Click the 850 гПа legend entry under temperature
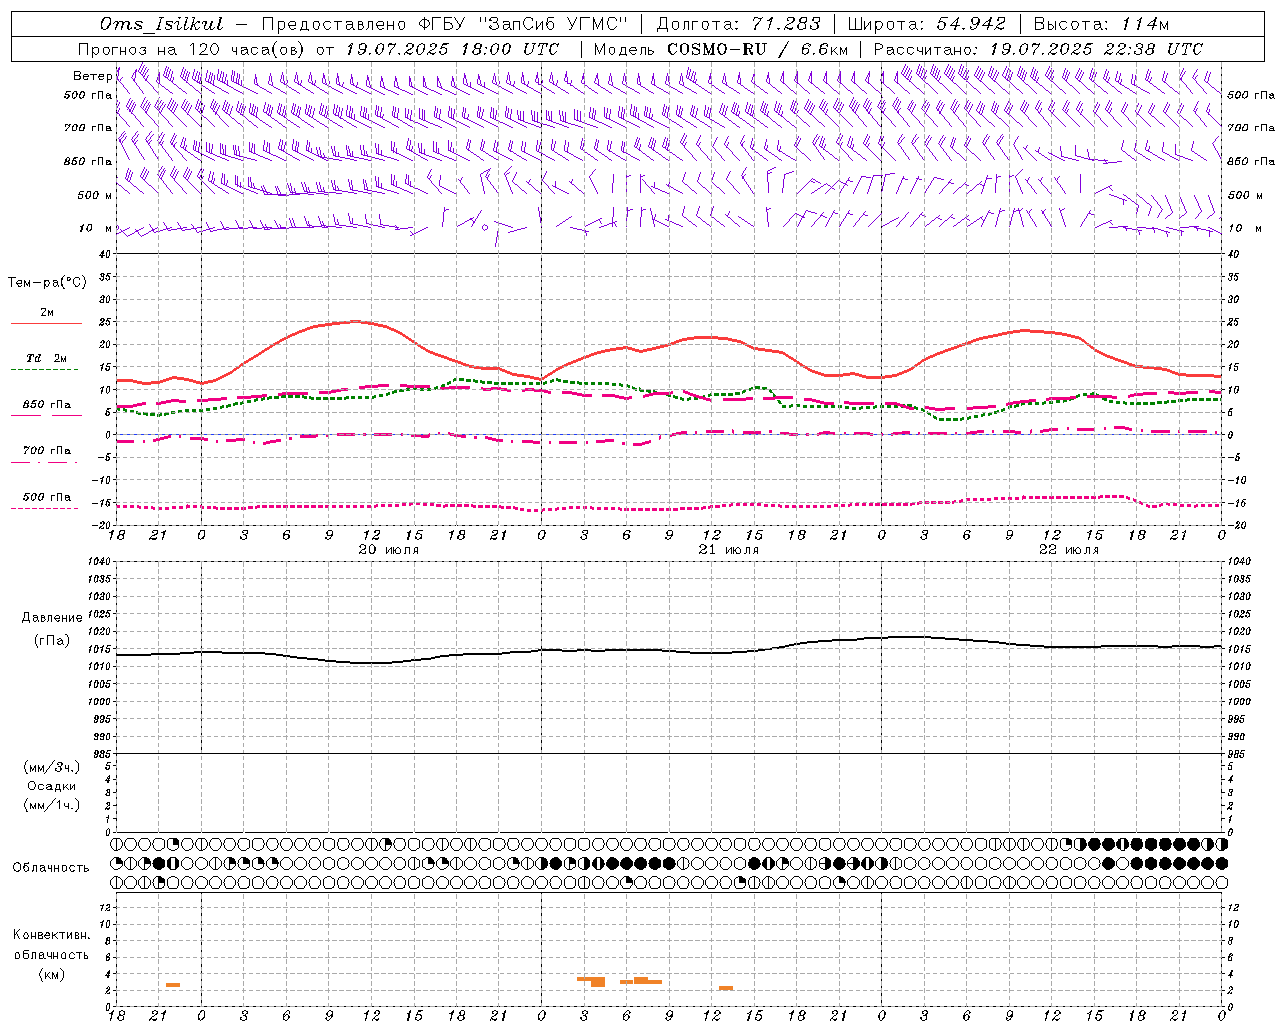The height and width of the screenshot is (1024, 1280). (x=46, y=405)
